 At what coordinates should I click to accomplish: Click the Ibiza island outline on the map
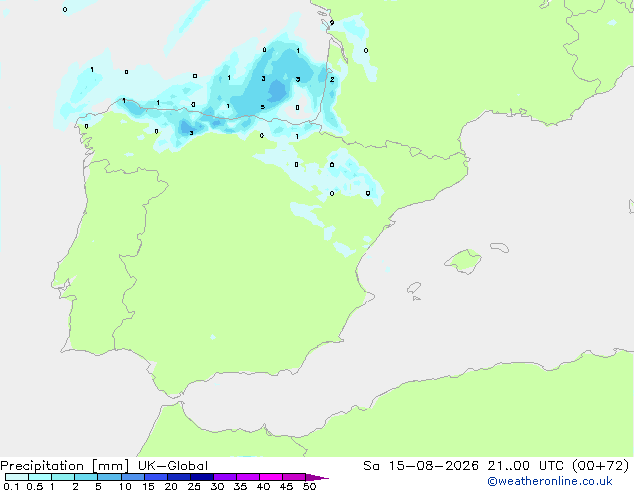(x=414, y=288)
